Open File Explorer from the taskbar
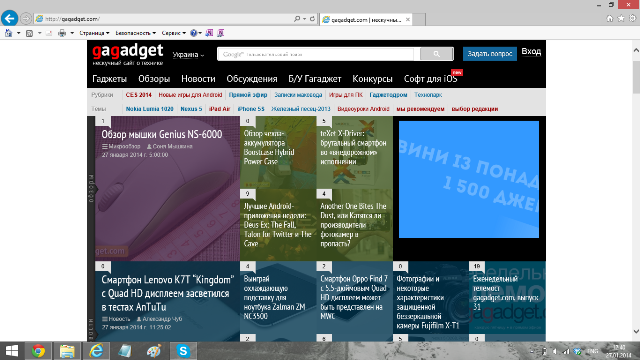 point(67,351)
